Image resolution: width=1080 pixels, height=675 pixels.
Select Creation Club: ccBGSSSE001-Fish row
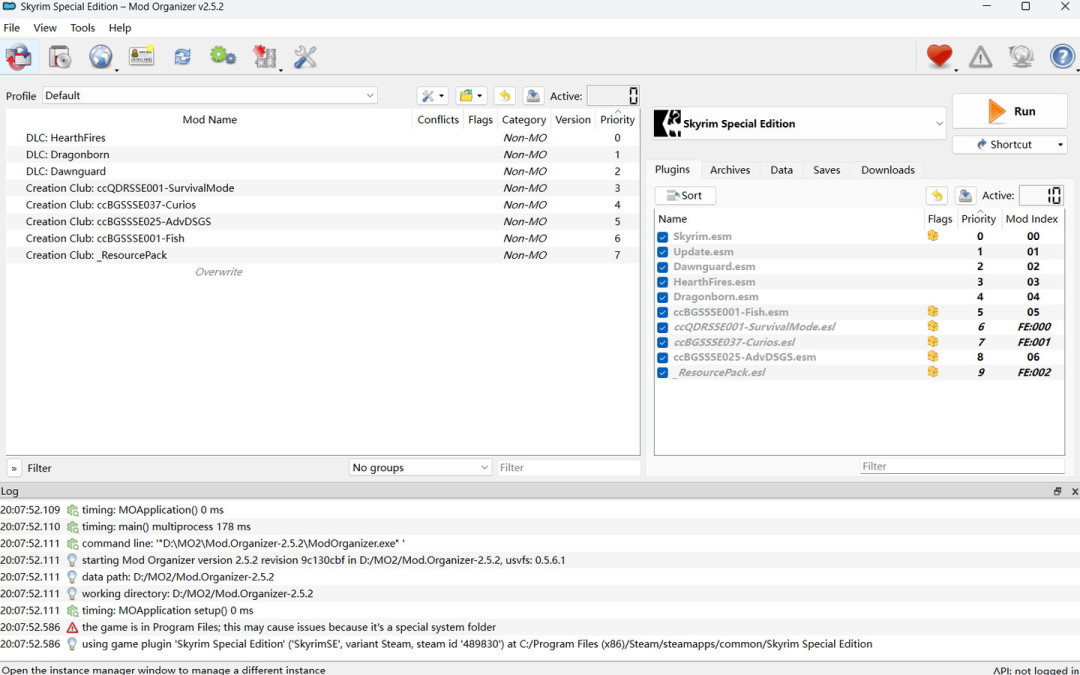(322, 238)
